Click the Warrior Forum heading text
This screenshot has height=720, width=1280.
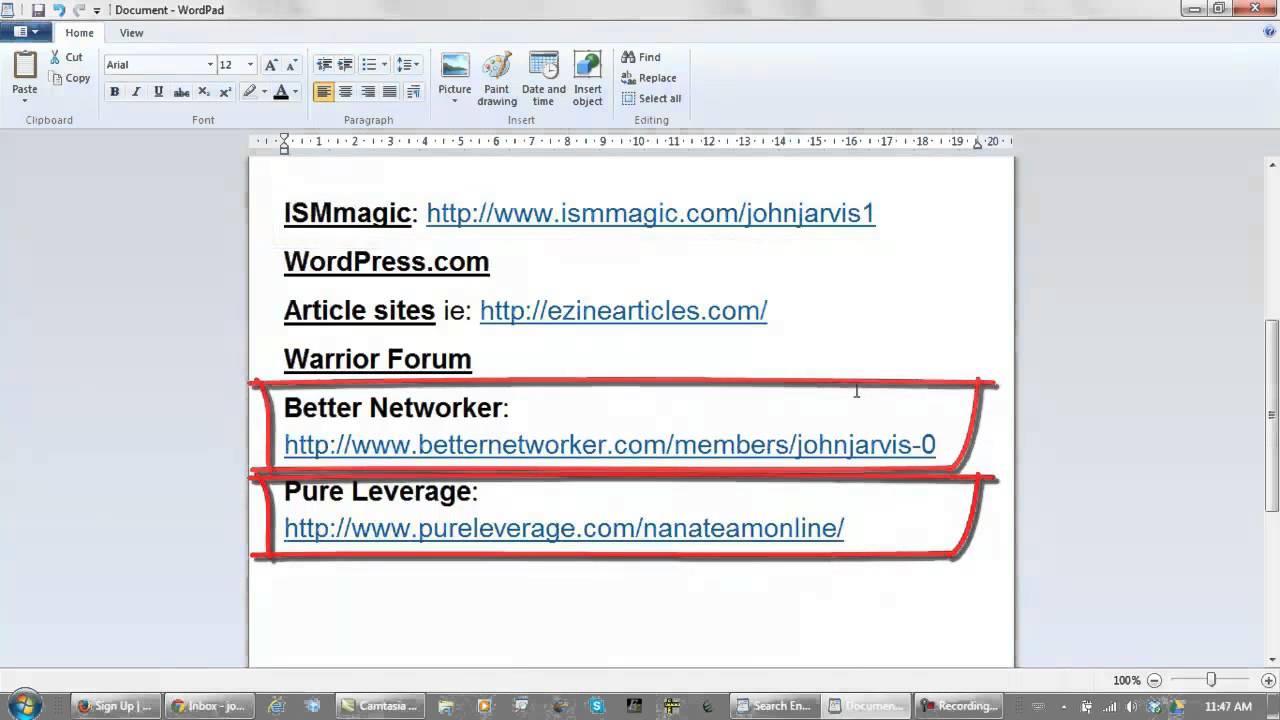(x=378, y=359)
